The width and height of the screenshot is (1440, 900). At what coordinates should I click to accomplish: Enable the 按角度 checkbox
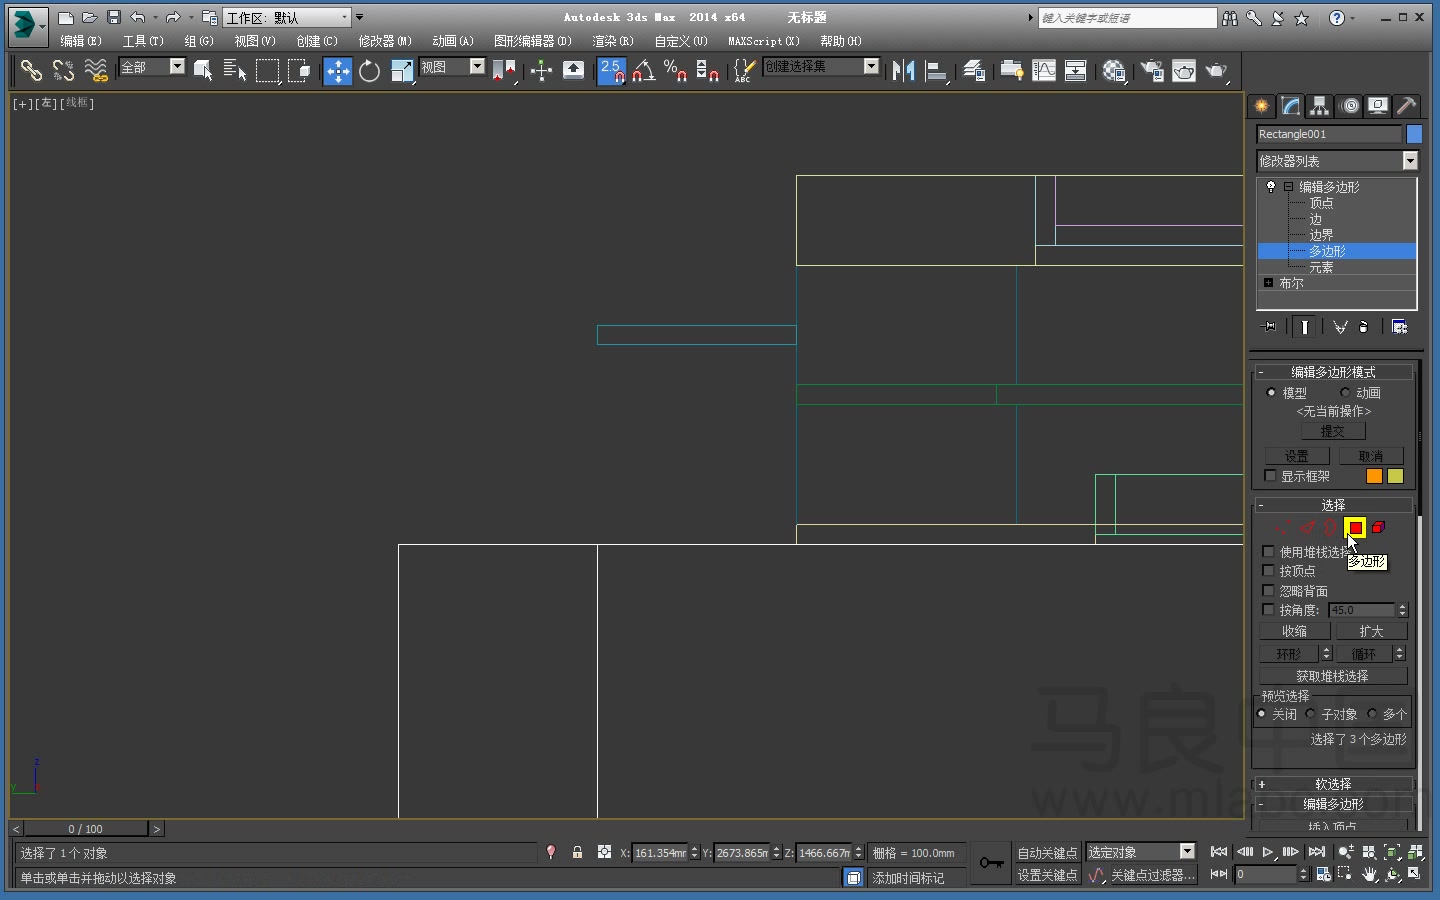pyautogui.click(x=1269, y=610)
